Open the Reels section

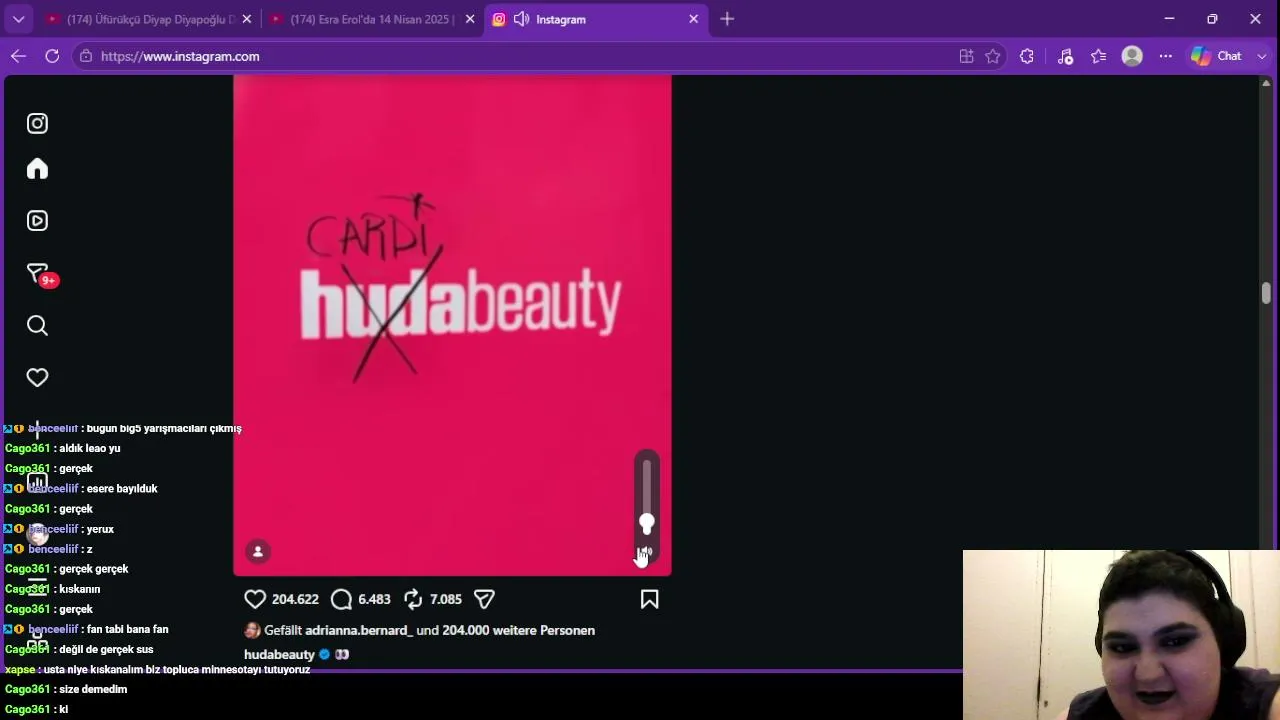(37, 221)
